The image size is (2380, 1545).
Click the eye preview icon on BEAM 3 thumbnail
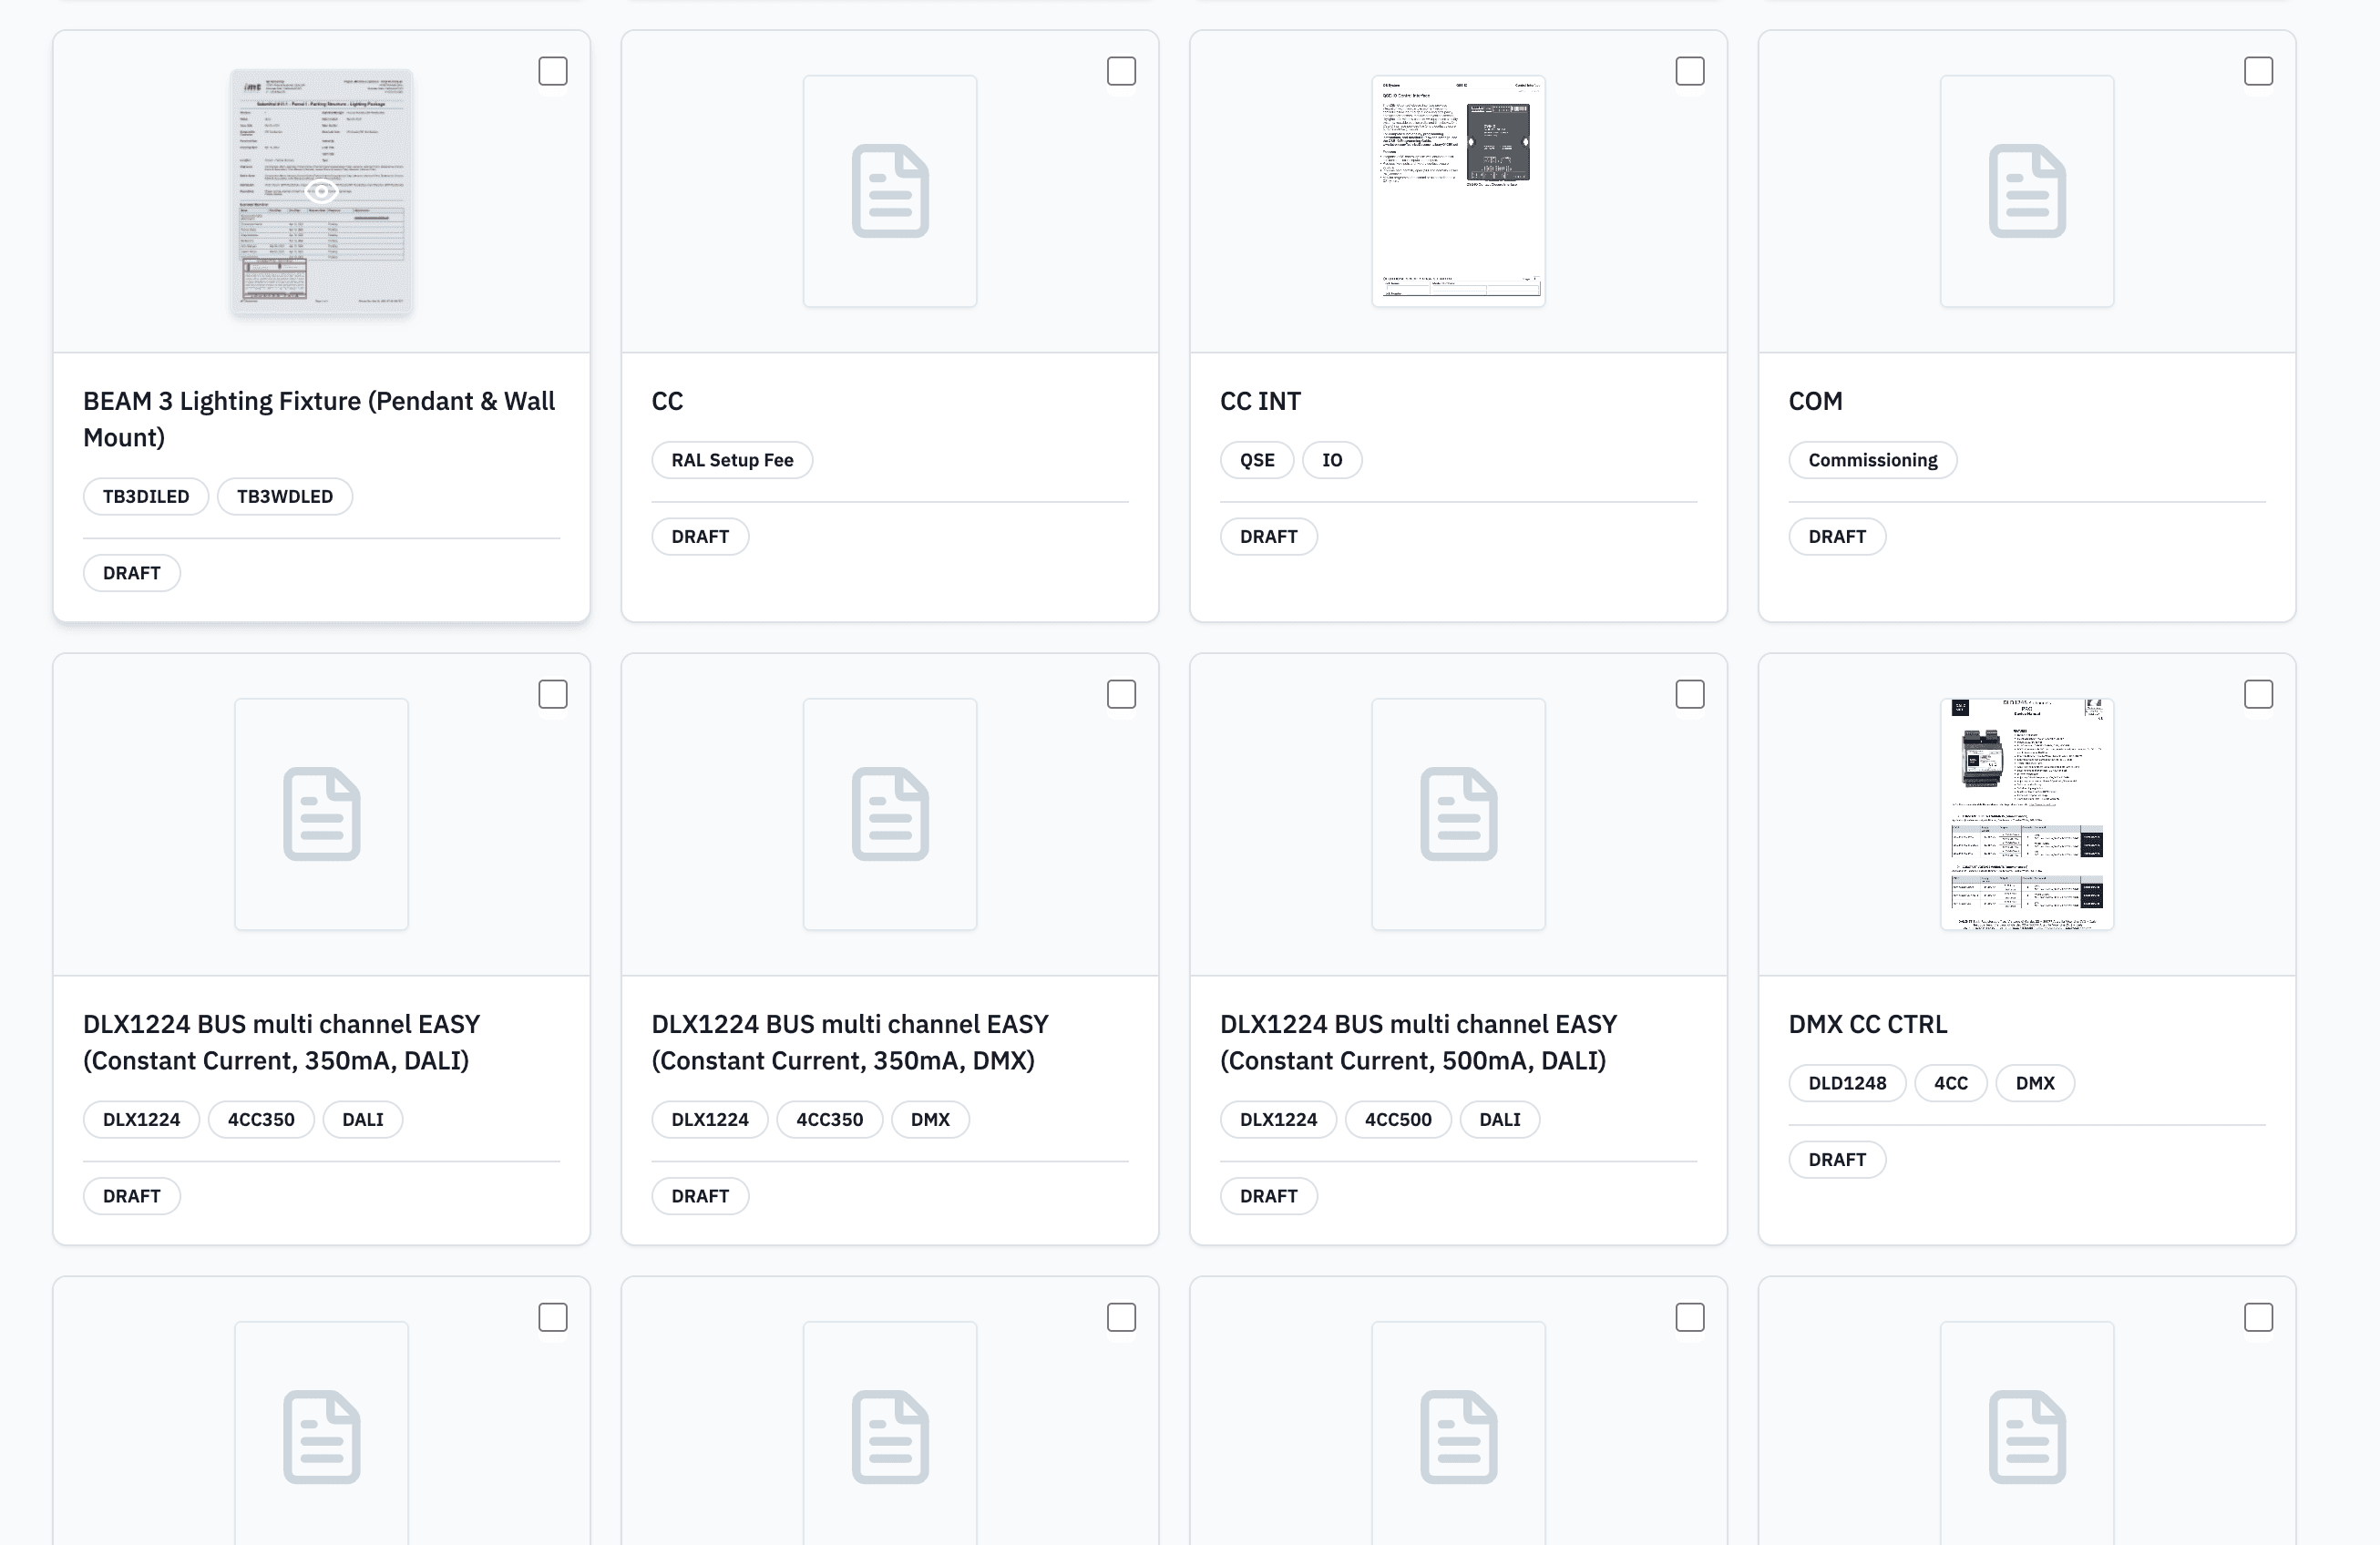[321, 191]
